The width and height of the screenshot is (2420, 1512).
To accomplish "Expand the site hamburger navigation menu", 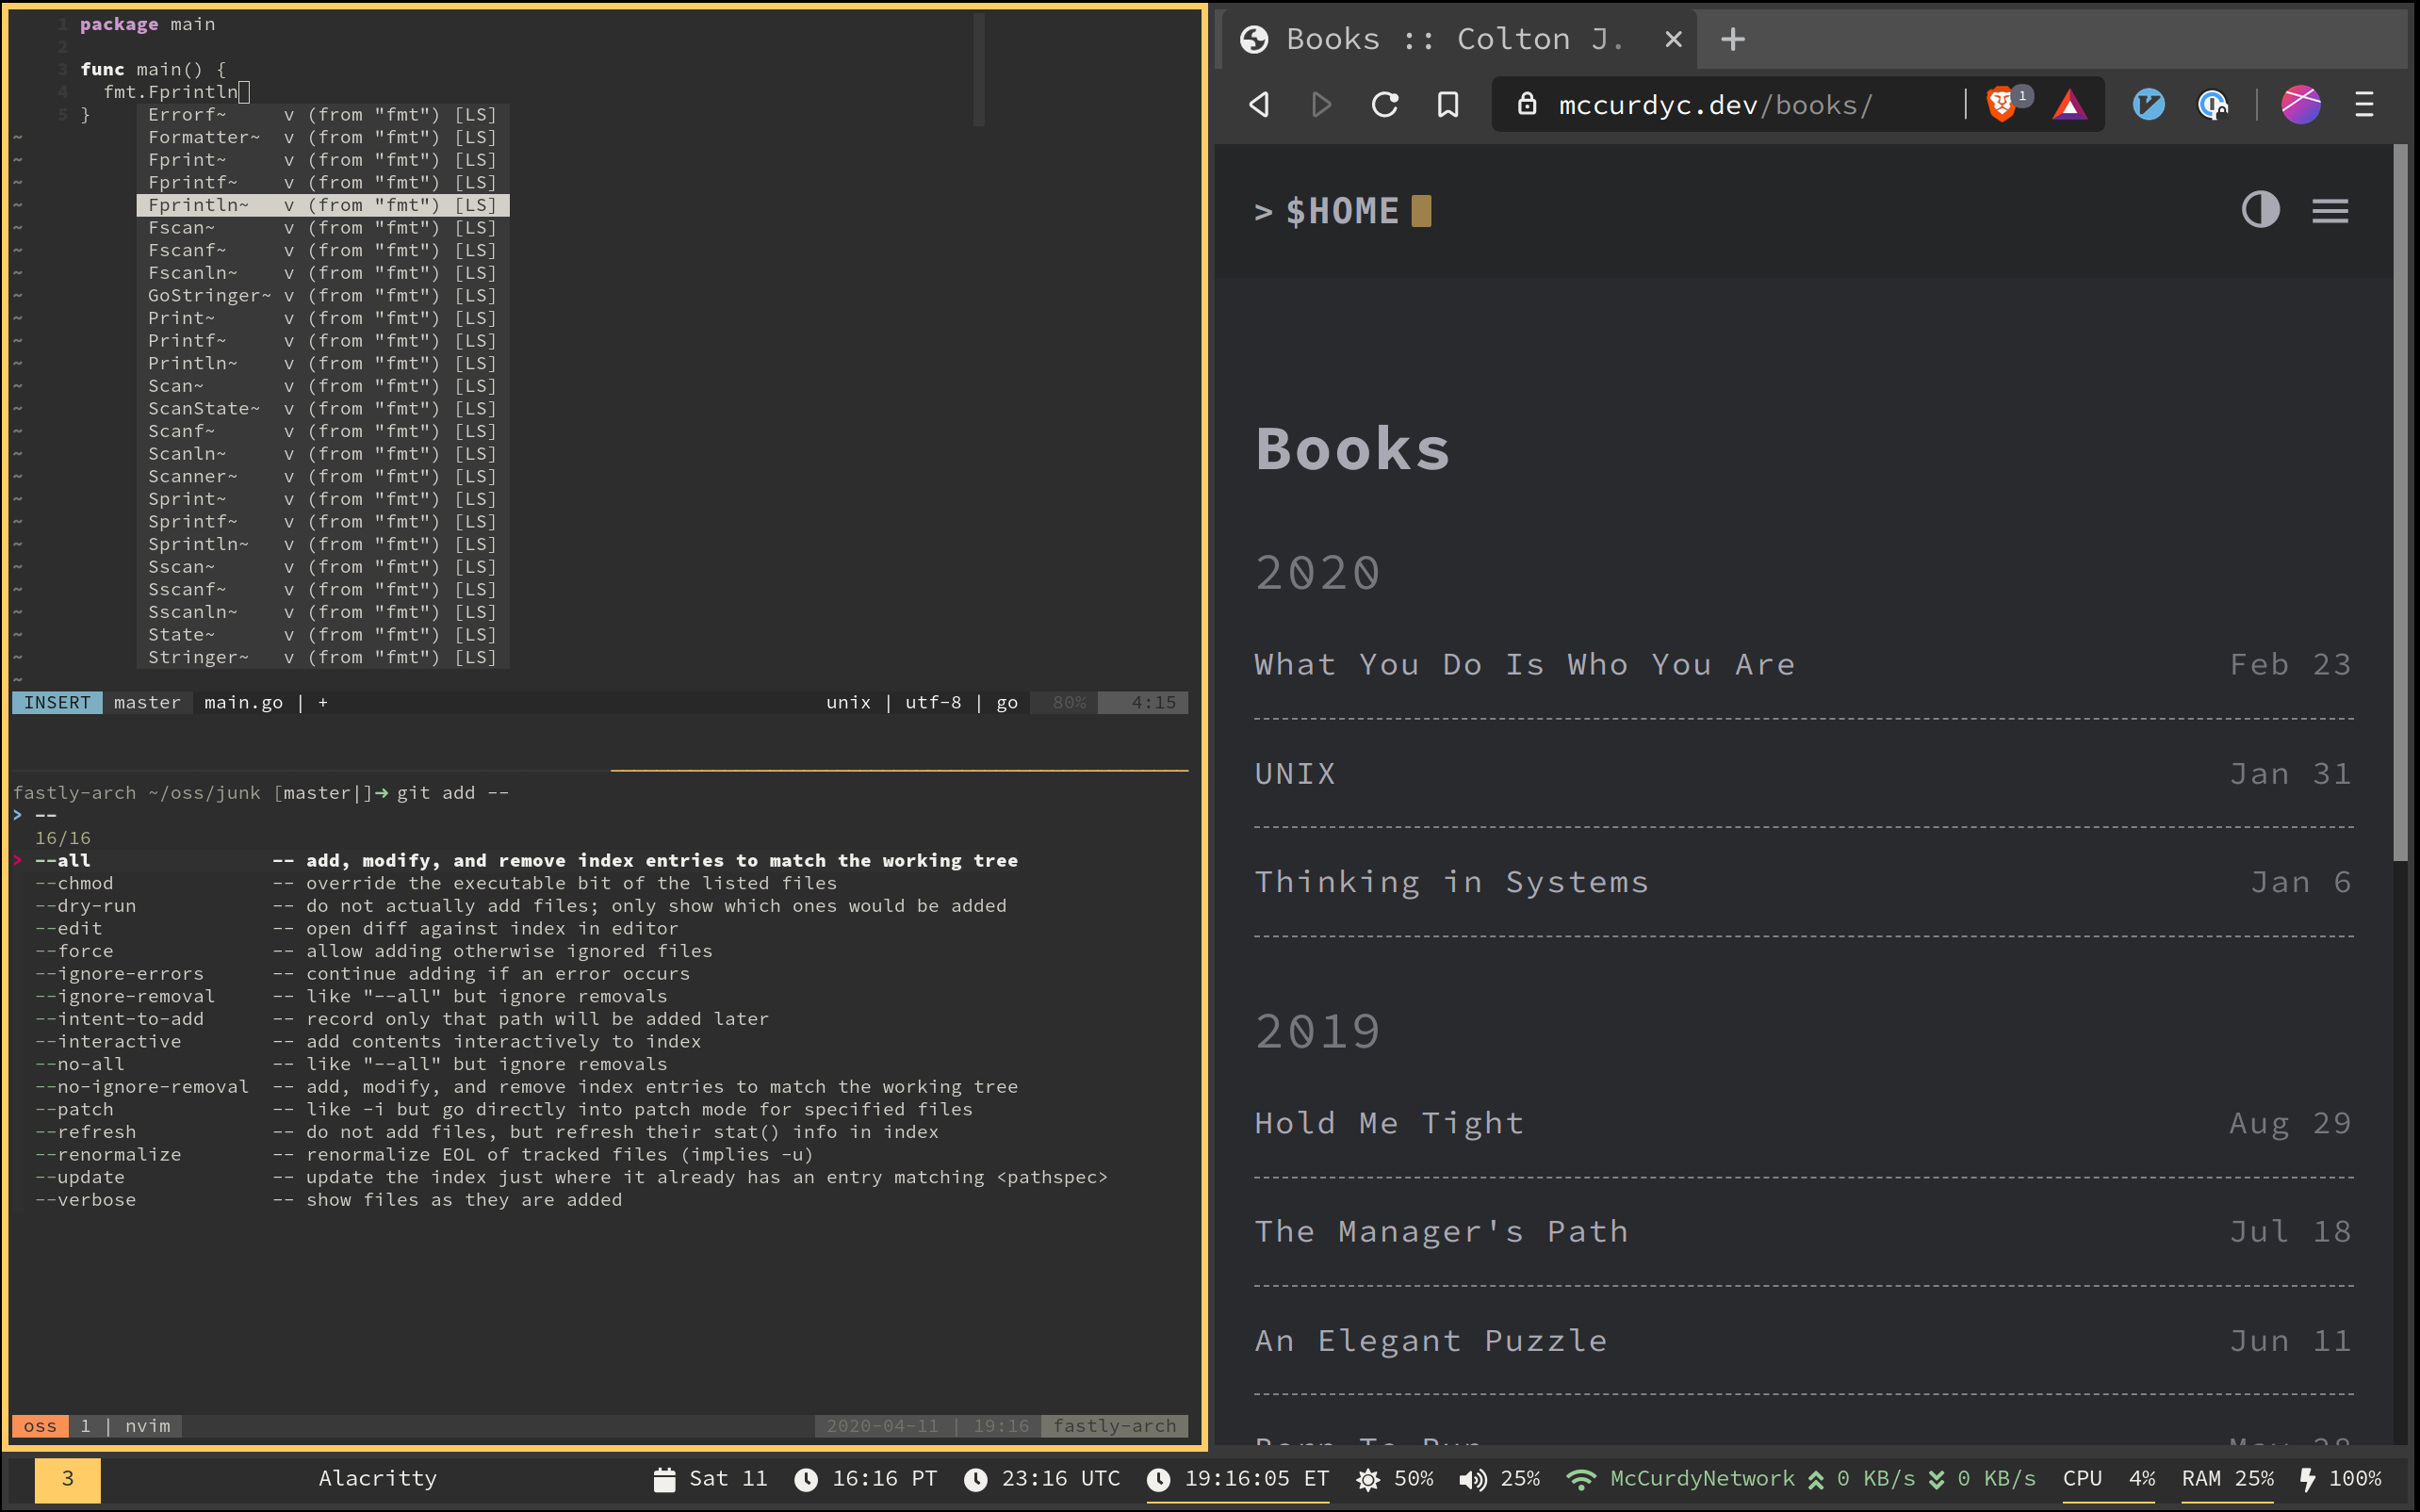I will tap(2330, 211).
